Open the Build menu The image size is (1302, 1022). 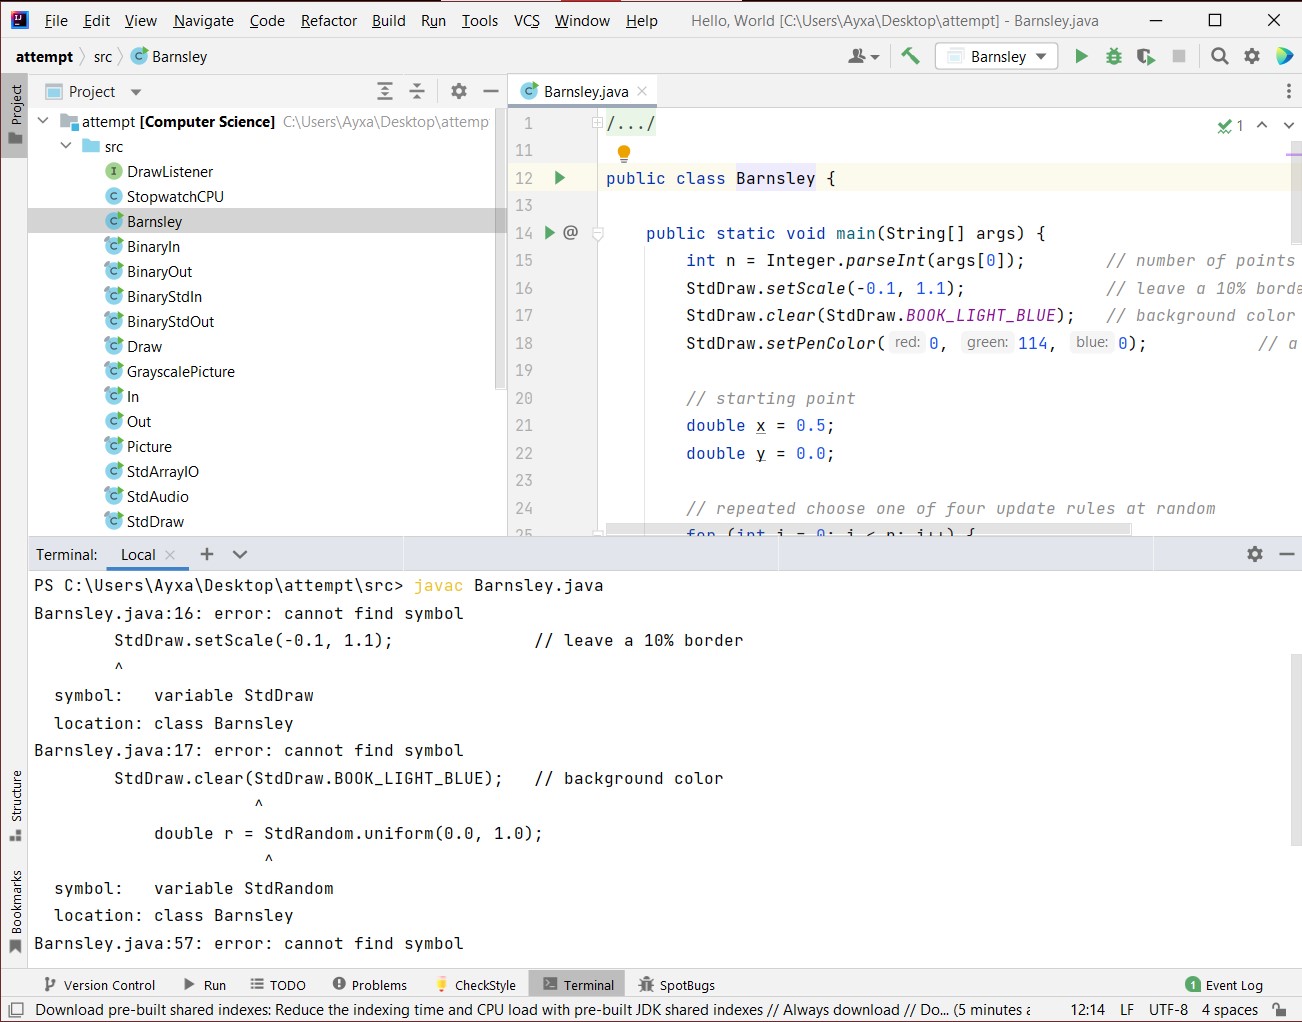pos(388,20)
